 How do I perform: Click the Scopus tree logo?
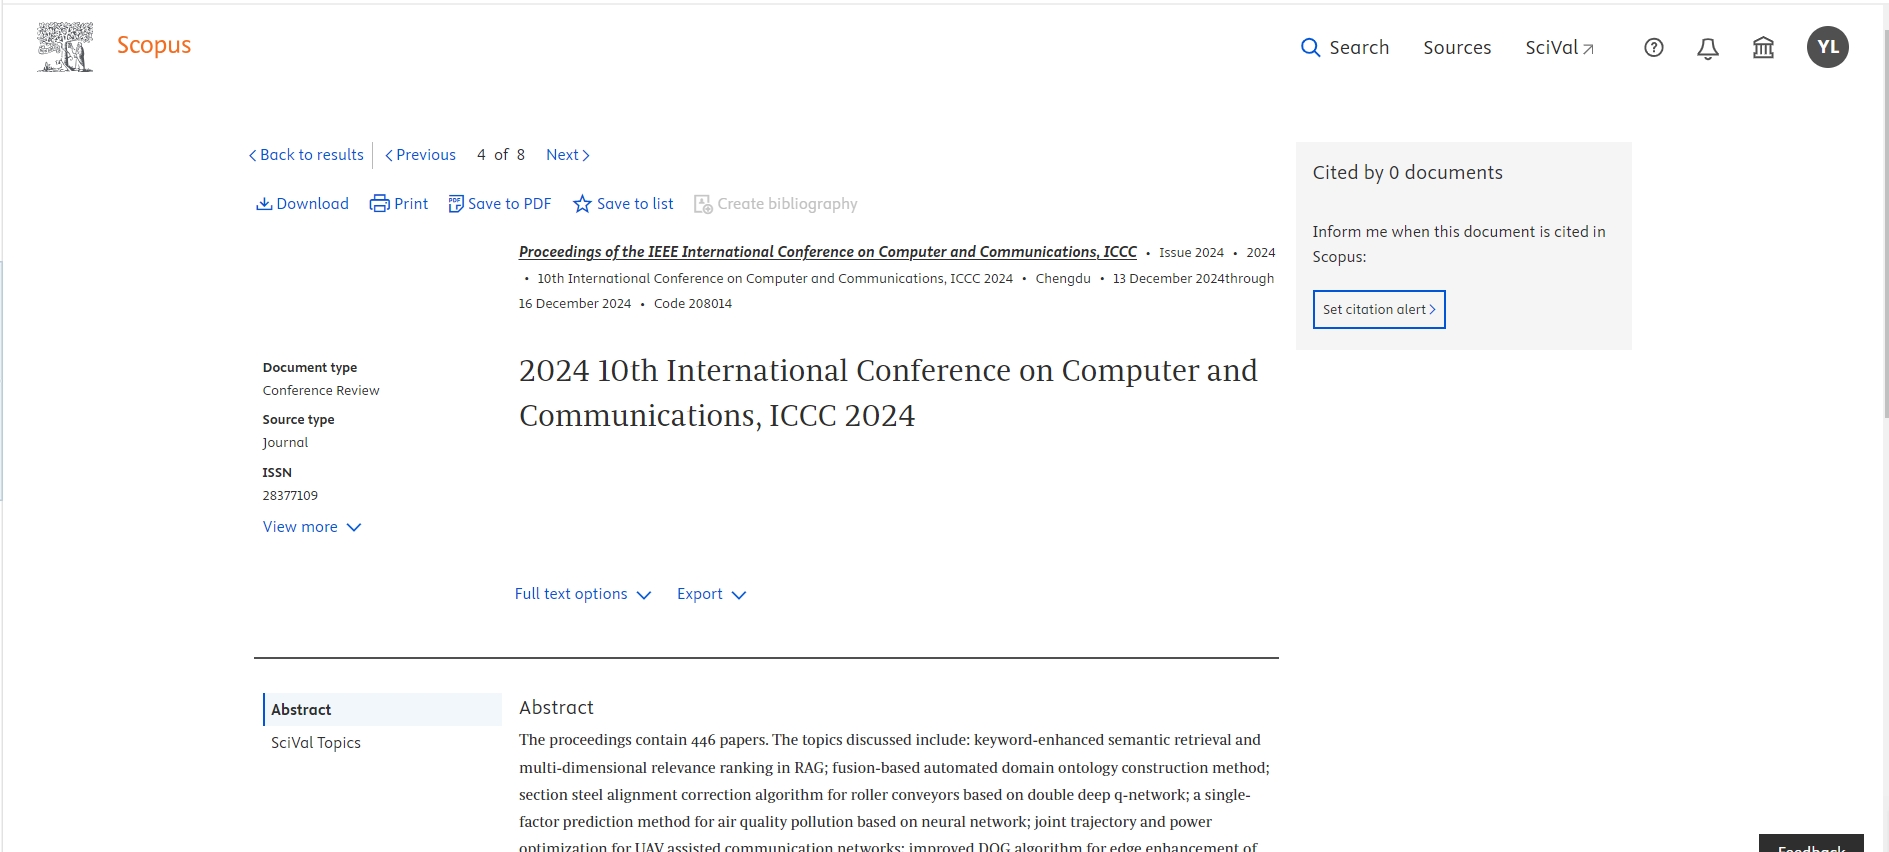[x=65, y=47]
